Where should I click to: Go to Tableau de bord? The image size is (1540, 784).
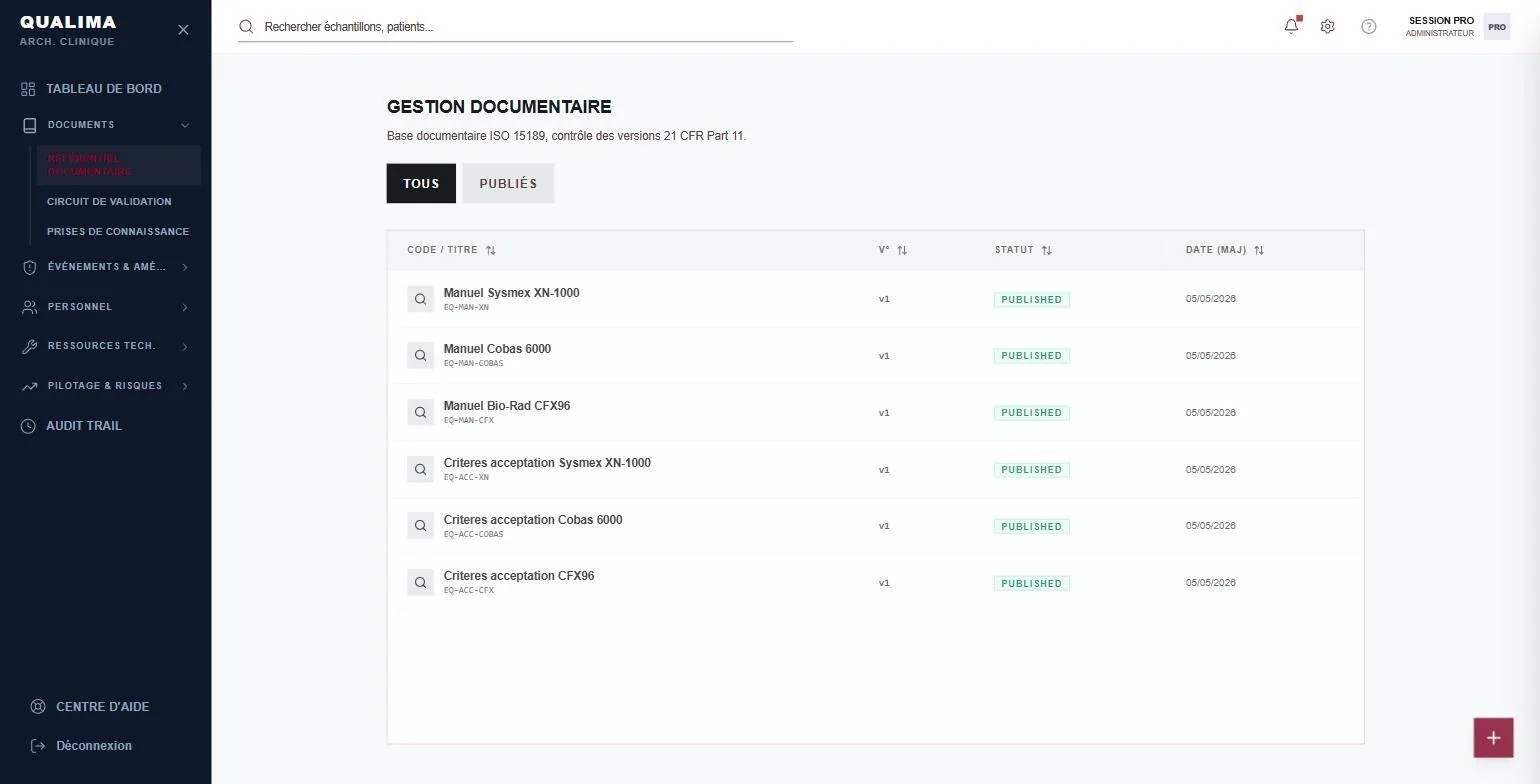click(105, 89)
